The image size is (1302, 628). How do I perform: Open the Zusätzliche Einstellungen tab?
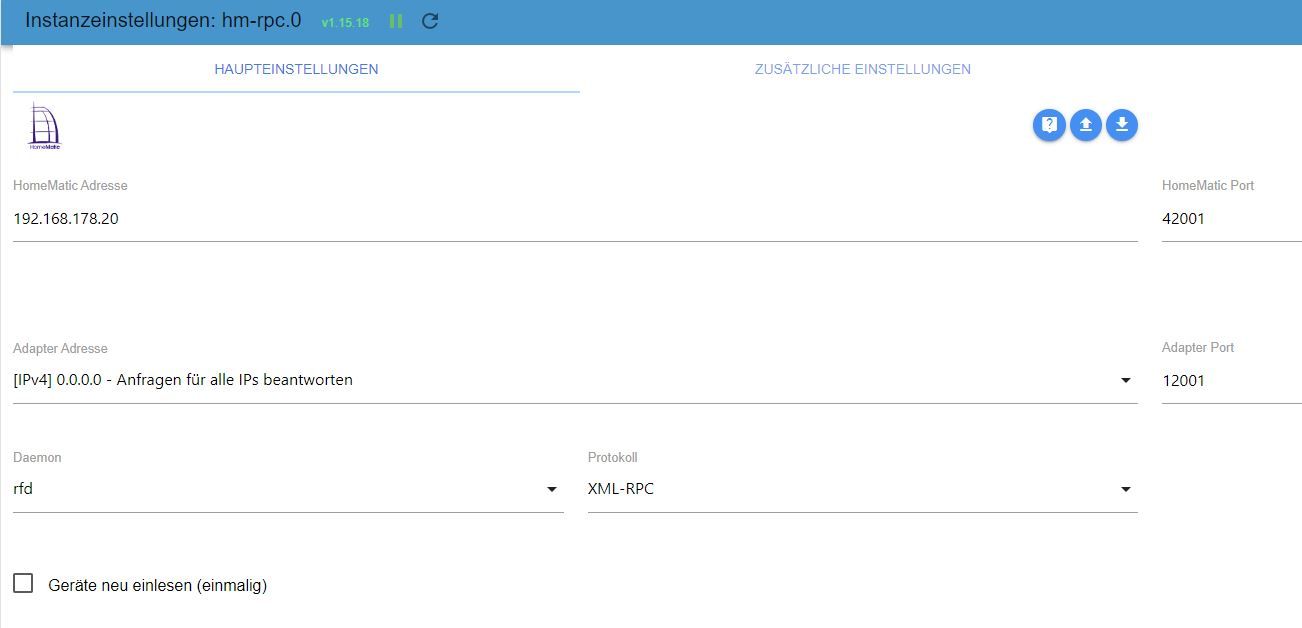pos(863,70)
